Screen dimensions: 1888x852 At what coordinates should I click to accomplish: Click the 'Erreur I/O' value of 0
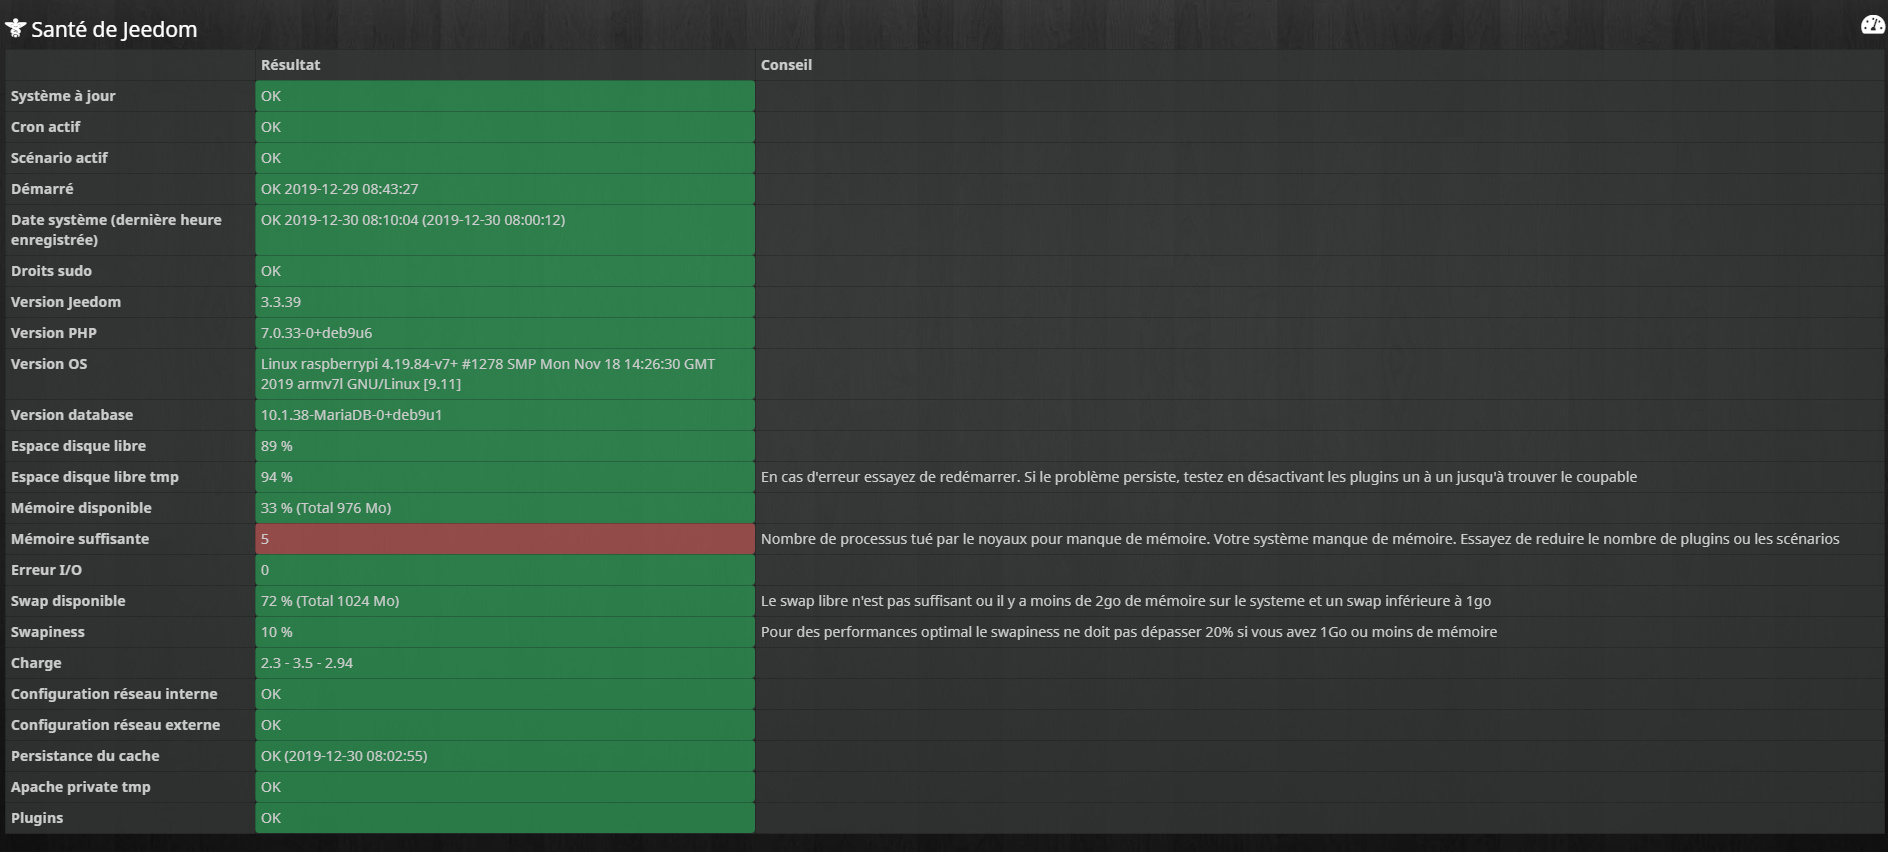click(x=265, y=570)
